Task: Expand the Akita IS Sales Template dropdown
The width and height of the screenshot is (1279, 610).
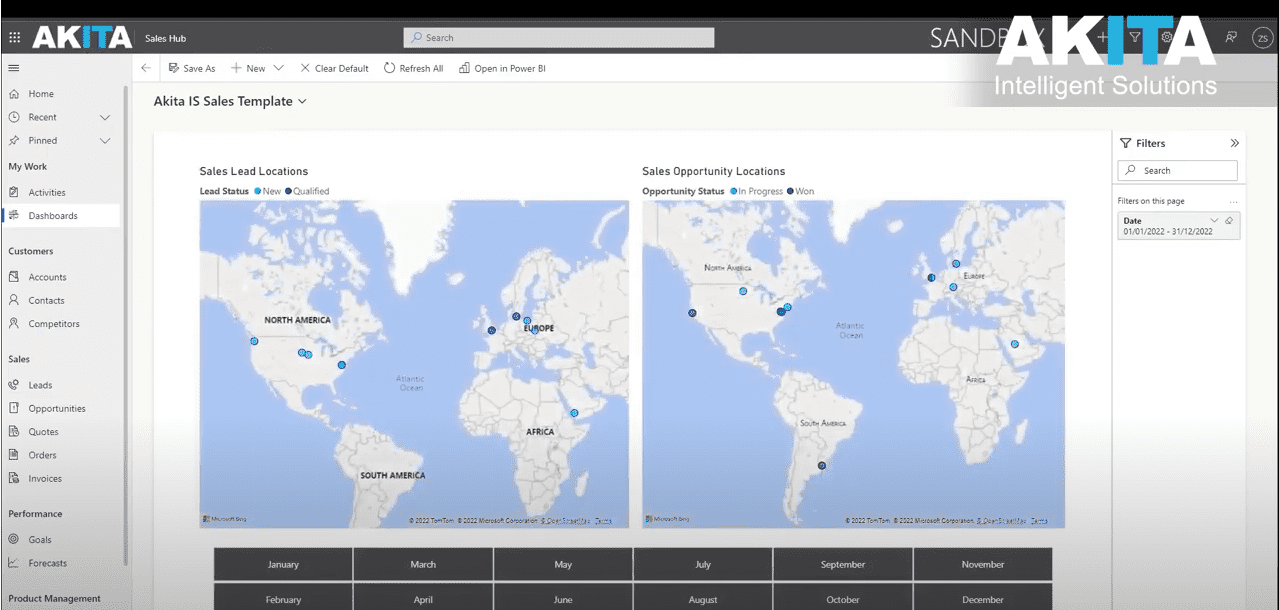Action: pos(301,101)
